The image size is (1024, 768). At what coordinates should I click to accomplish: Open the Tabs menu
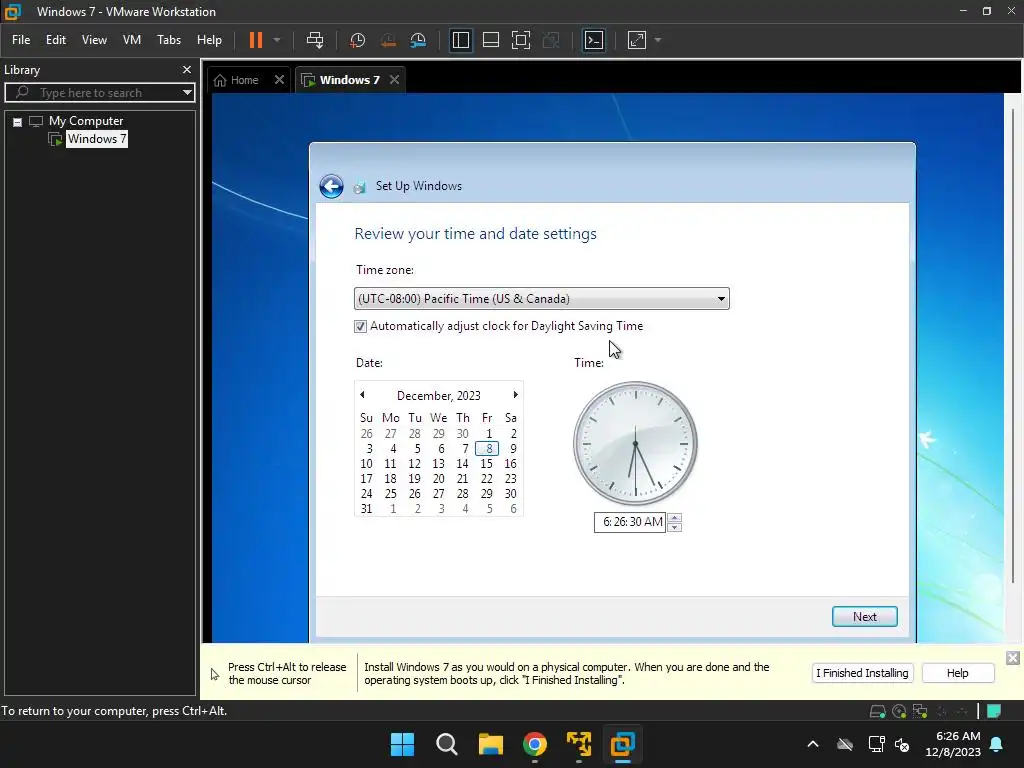coord(169,40)
